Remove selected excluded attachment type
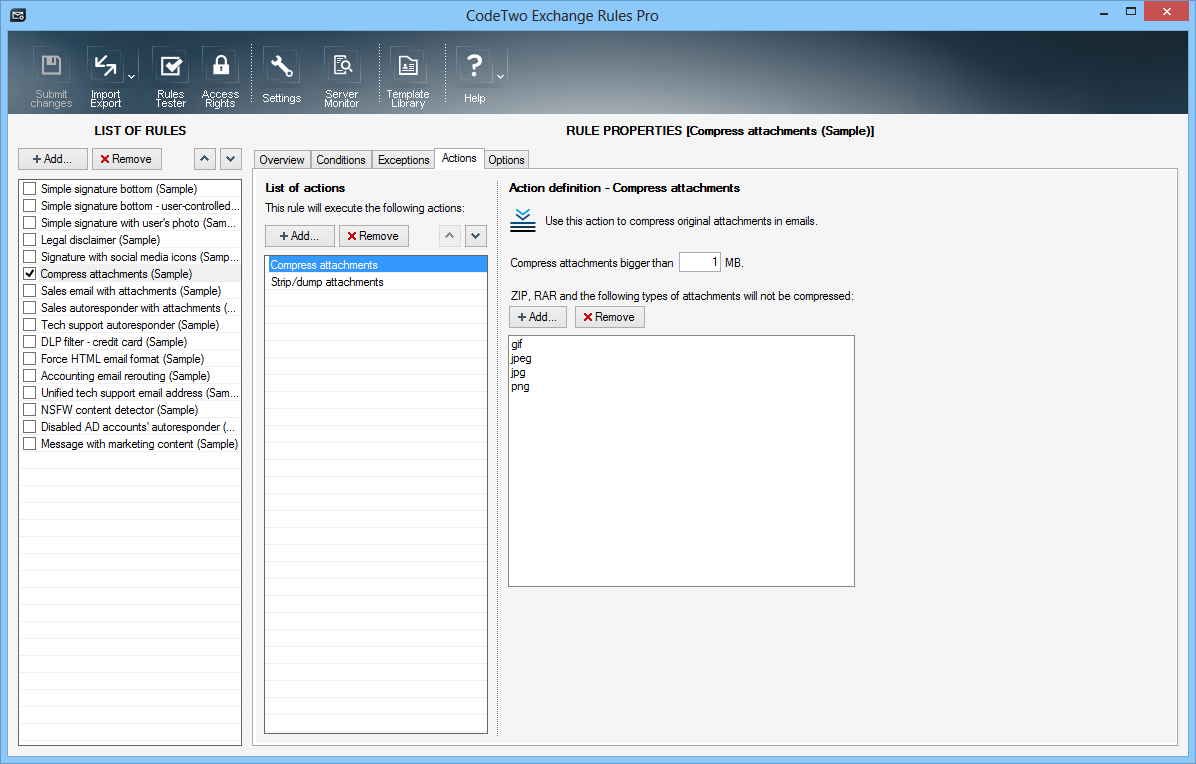The width and height of the screenshot is (1196, 764). 609,316
